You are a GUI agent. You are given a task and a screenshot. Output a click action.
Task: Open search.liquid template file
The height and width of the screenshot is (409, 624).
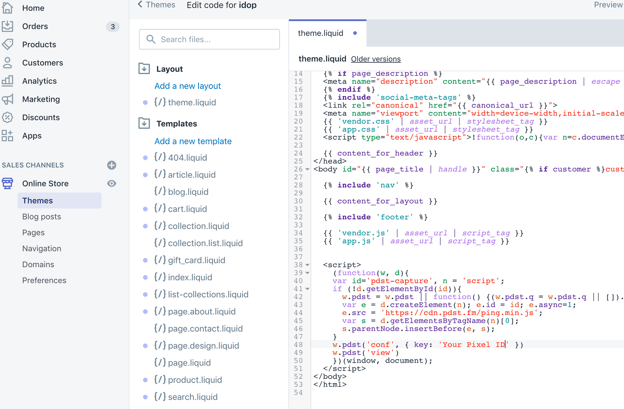click(193, 397)
